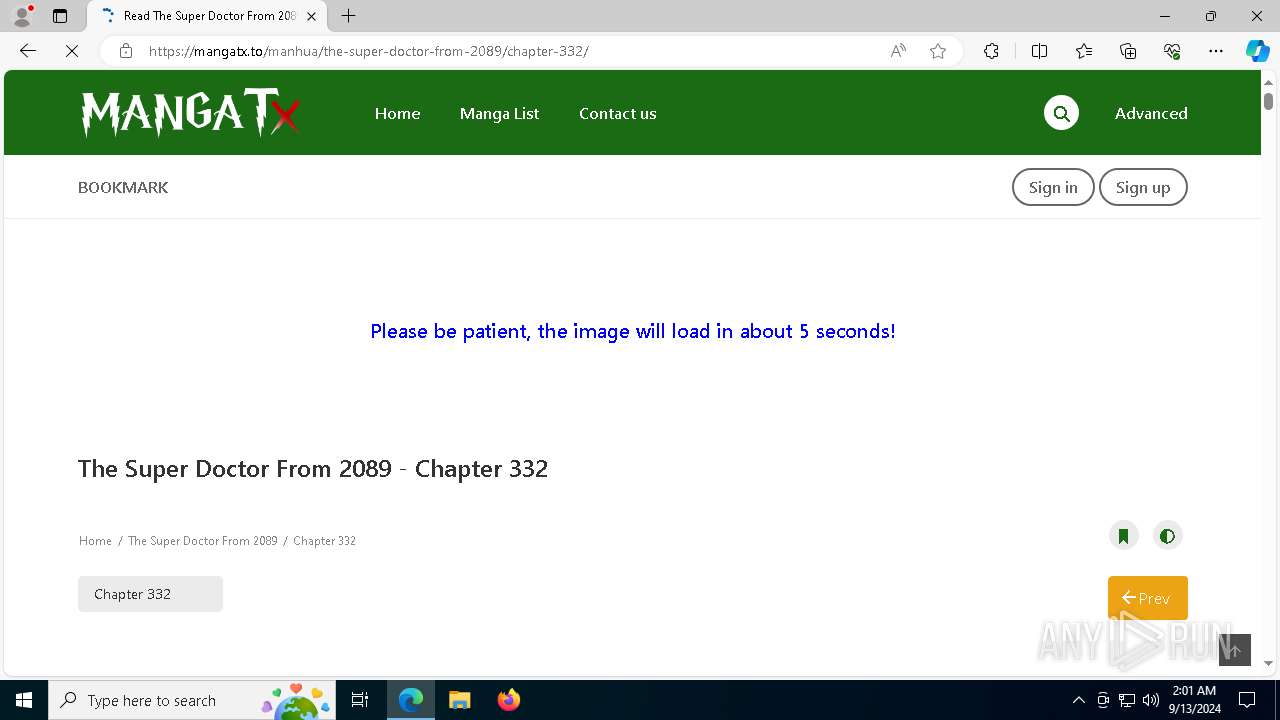Add this page to favorites with the star icon
This screenshot has height=720, width=1280.
coord(938,51)
